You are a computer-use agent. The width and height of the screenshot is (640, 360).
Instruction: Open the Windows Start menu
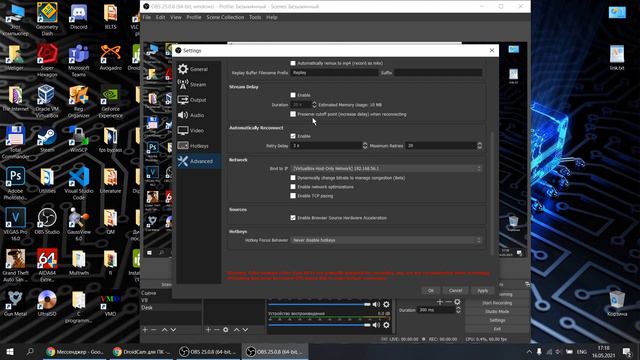coord(10,351)
